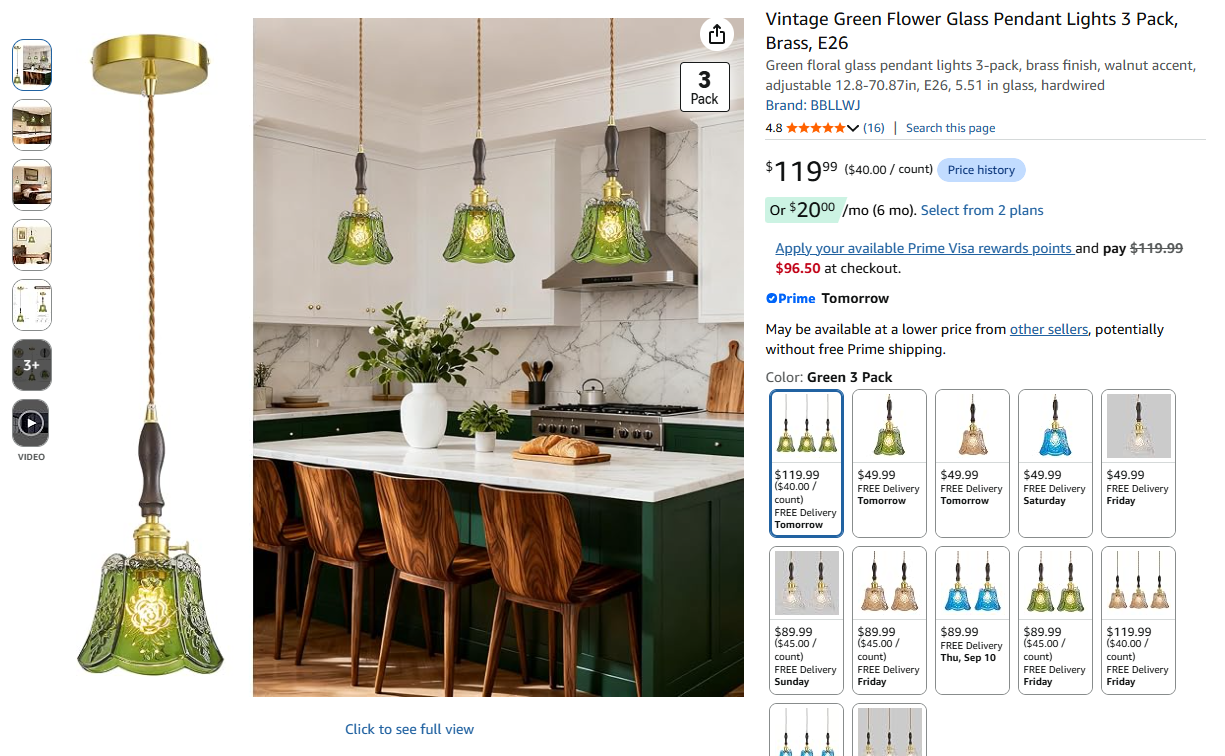
Task: Select the blue 3-pack swatch in bottom row
Action: point(806,731)
